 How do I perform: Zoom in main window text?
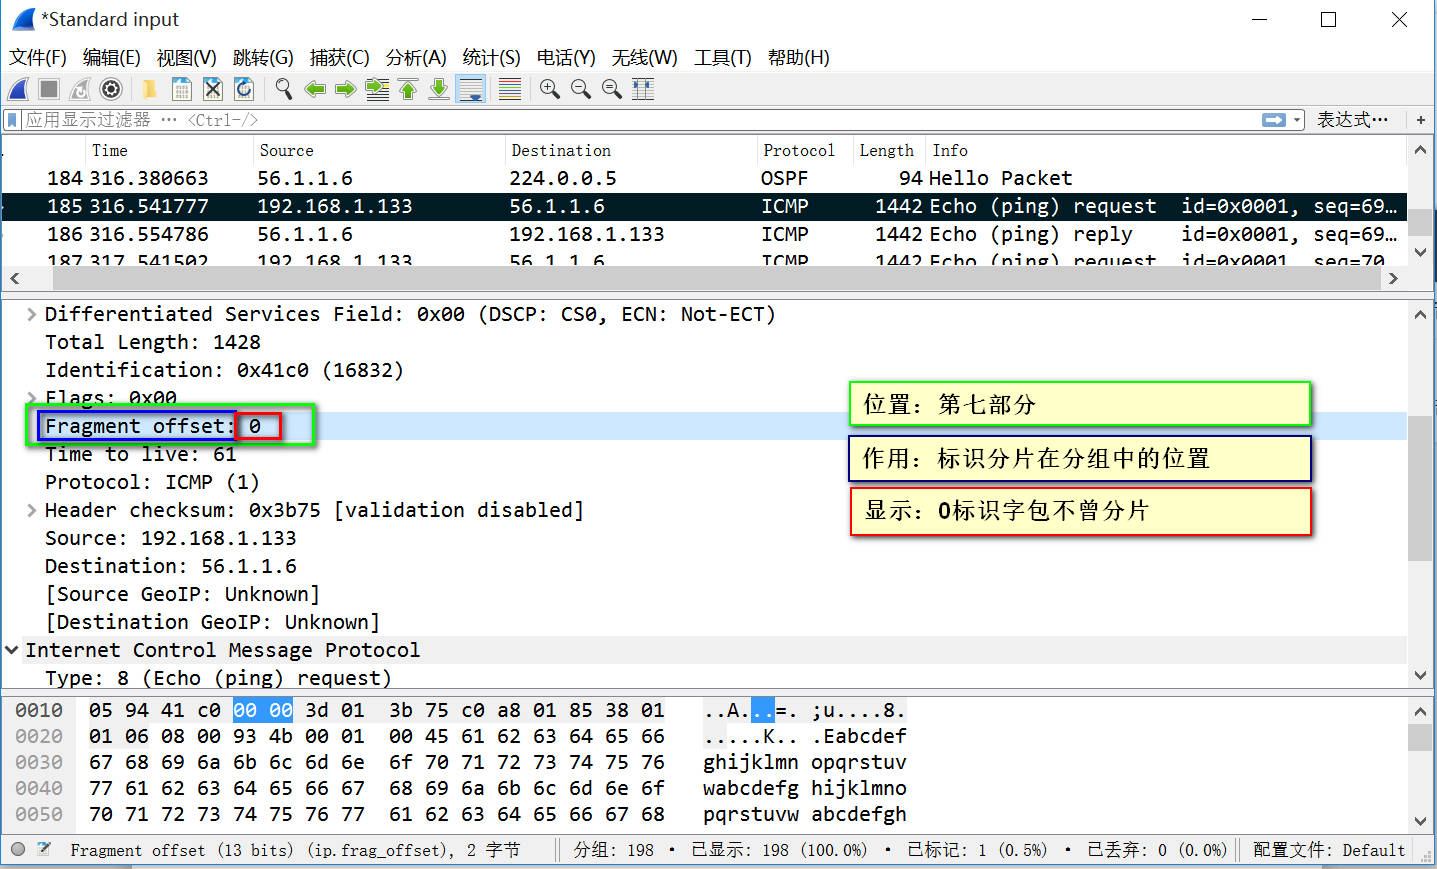click(x=549, y=89)
